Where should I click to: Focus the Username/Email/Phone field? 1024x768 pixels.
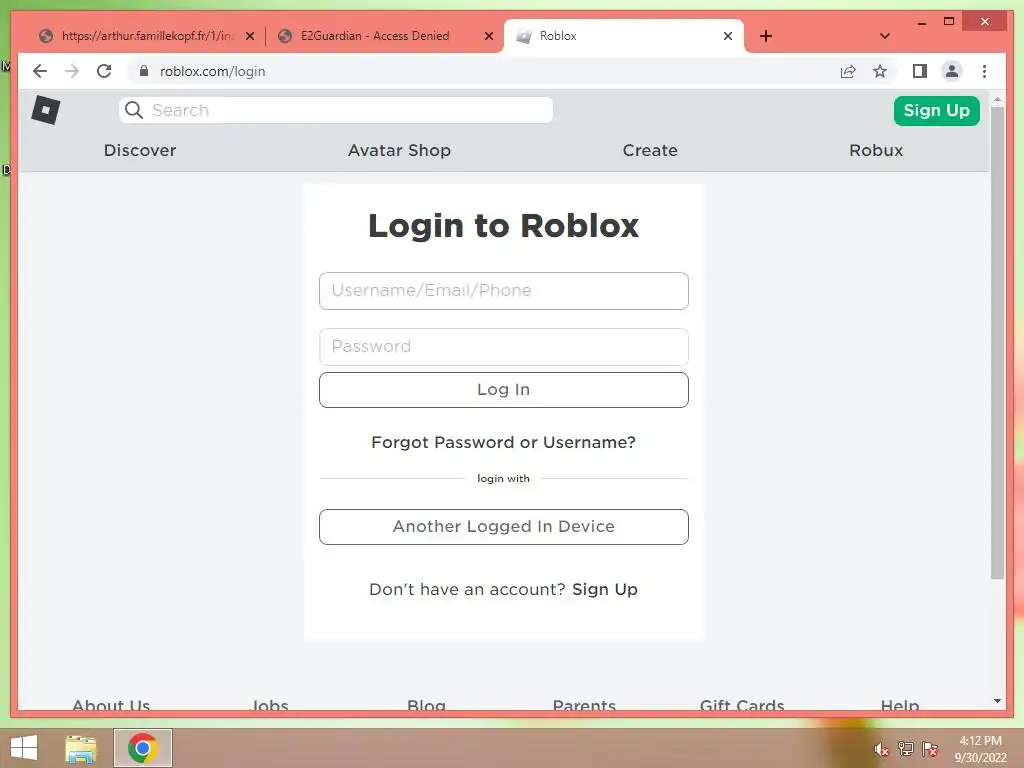tap(504, 291)
